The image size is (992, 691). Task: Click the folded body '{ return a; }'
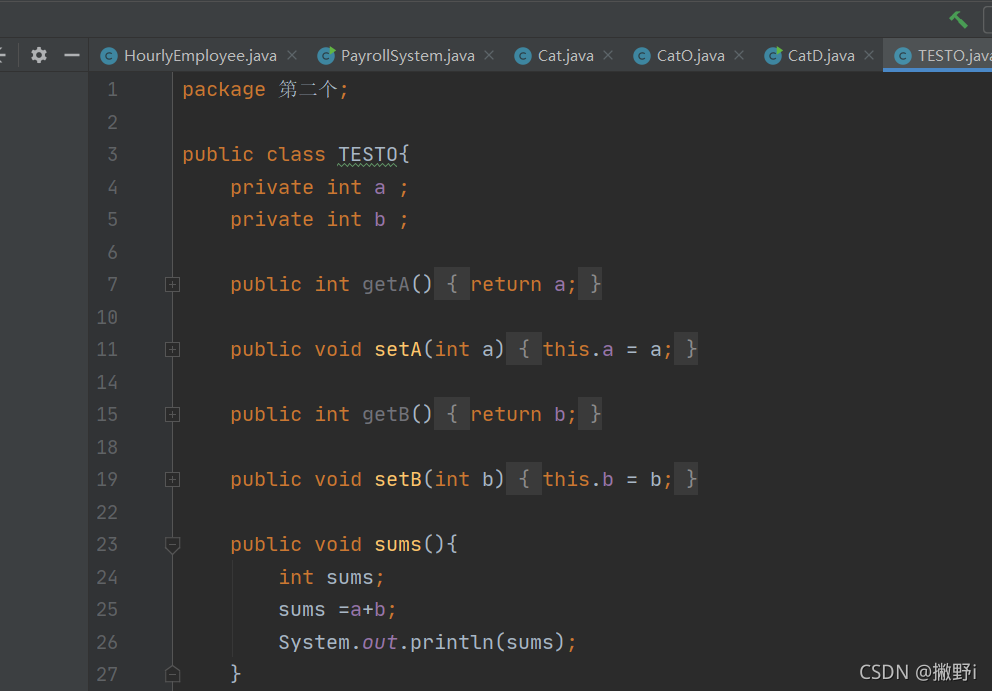coord(518,285)
